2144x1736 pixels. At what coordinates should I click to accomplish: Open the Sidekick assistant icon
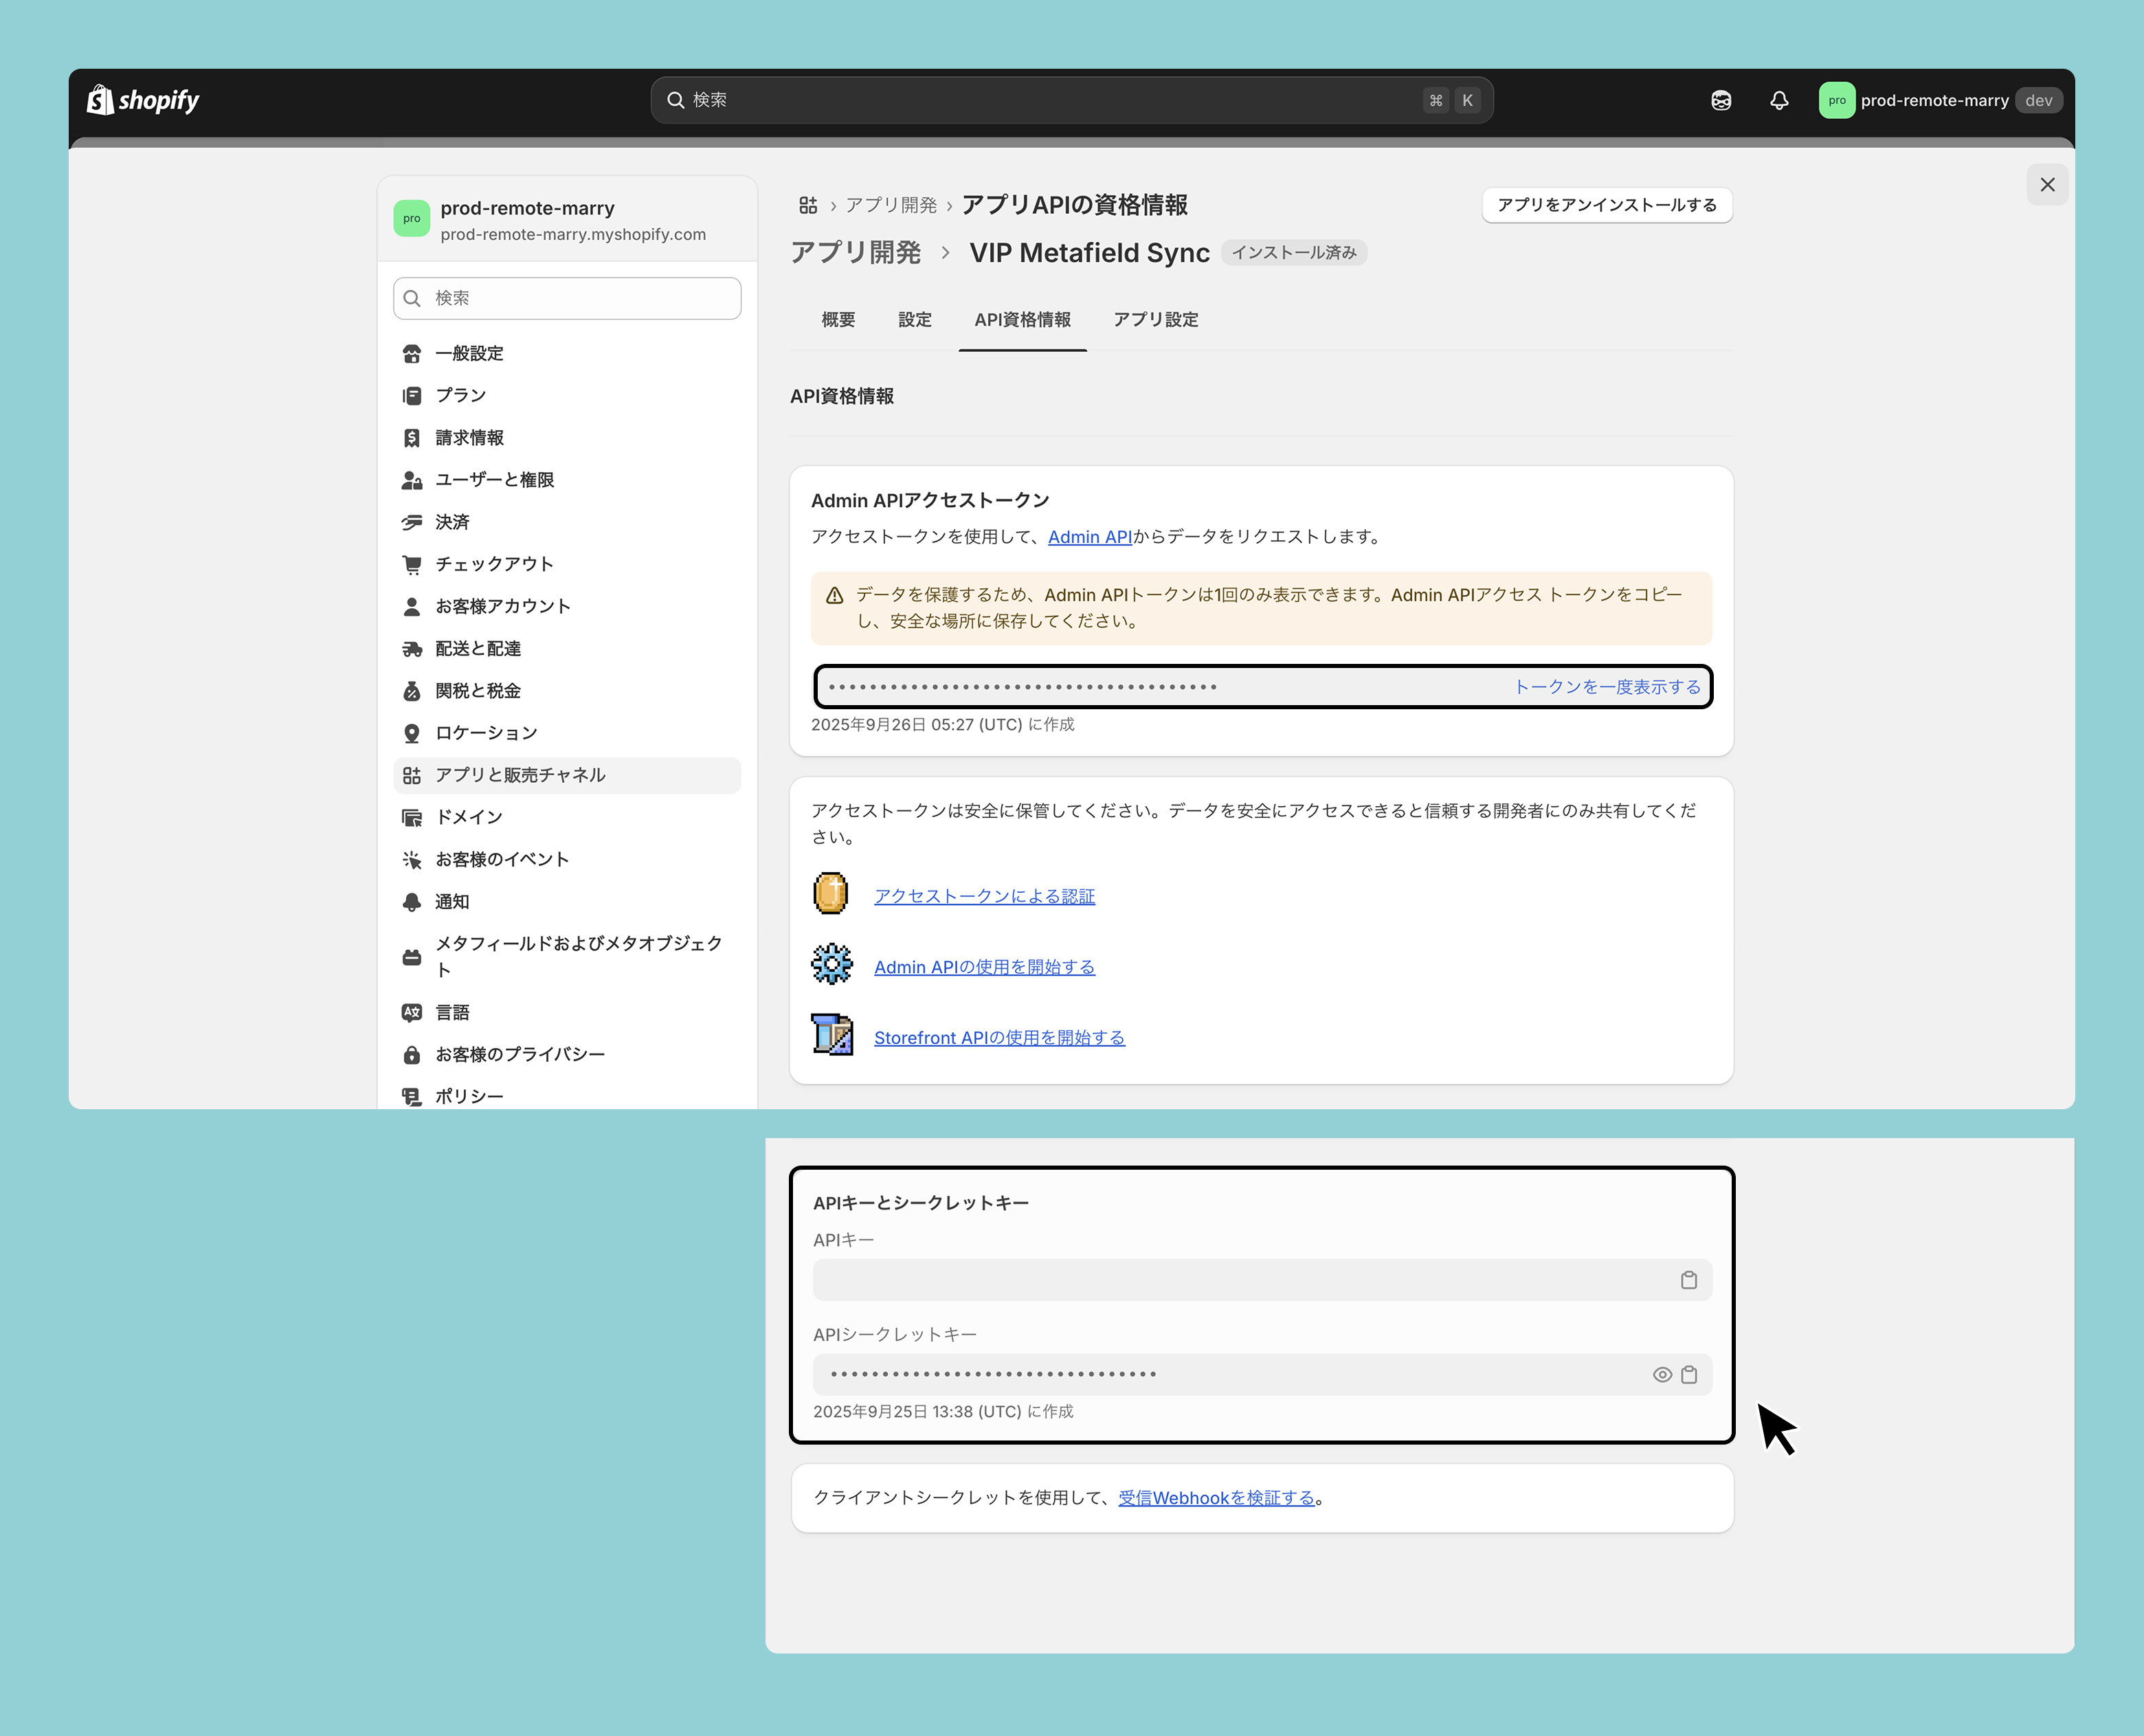coord(1721,100)
